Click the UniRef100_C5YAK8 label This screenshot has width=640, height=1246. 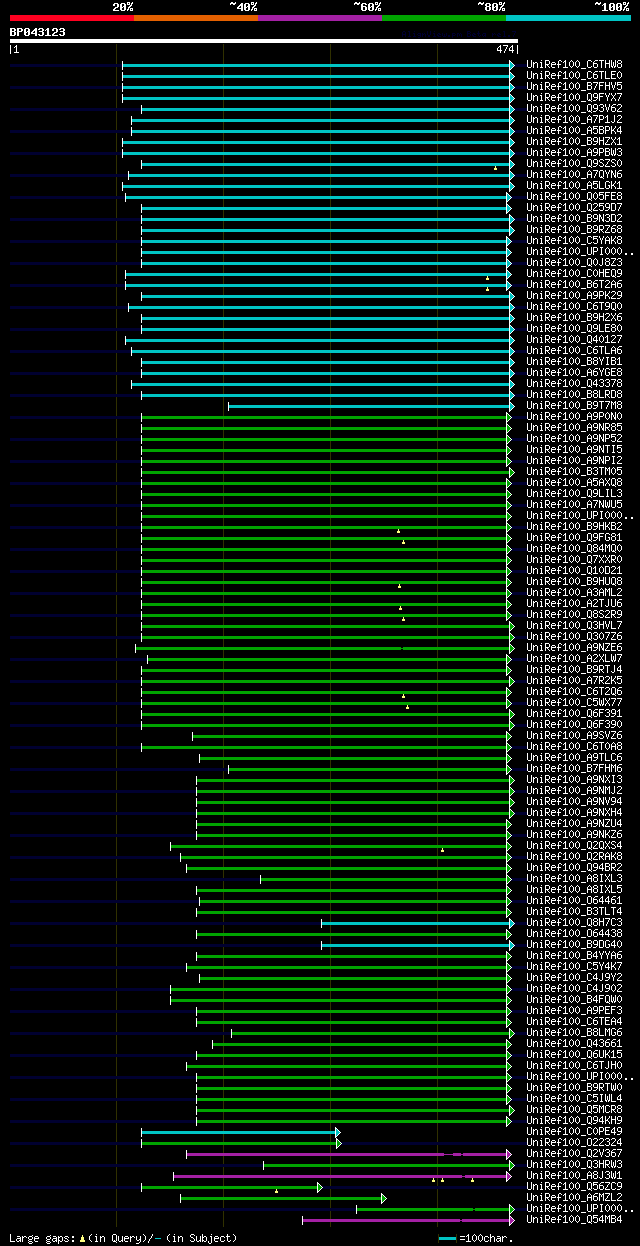(x=574, y=240)
